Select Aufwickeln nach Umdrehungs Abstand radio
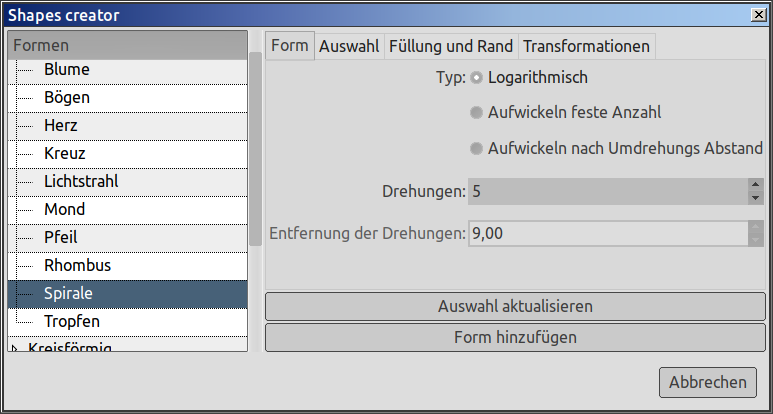Image resolution: width=773 pixels, height=414 pixels. coord(477,149)
